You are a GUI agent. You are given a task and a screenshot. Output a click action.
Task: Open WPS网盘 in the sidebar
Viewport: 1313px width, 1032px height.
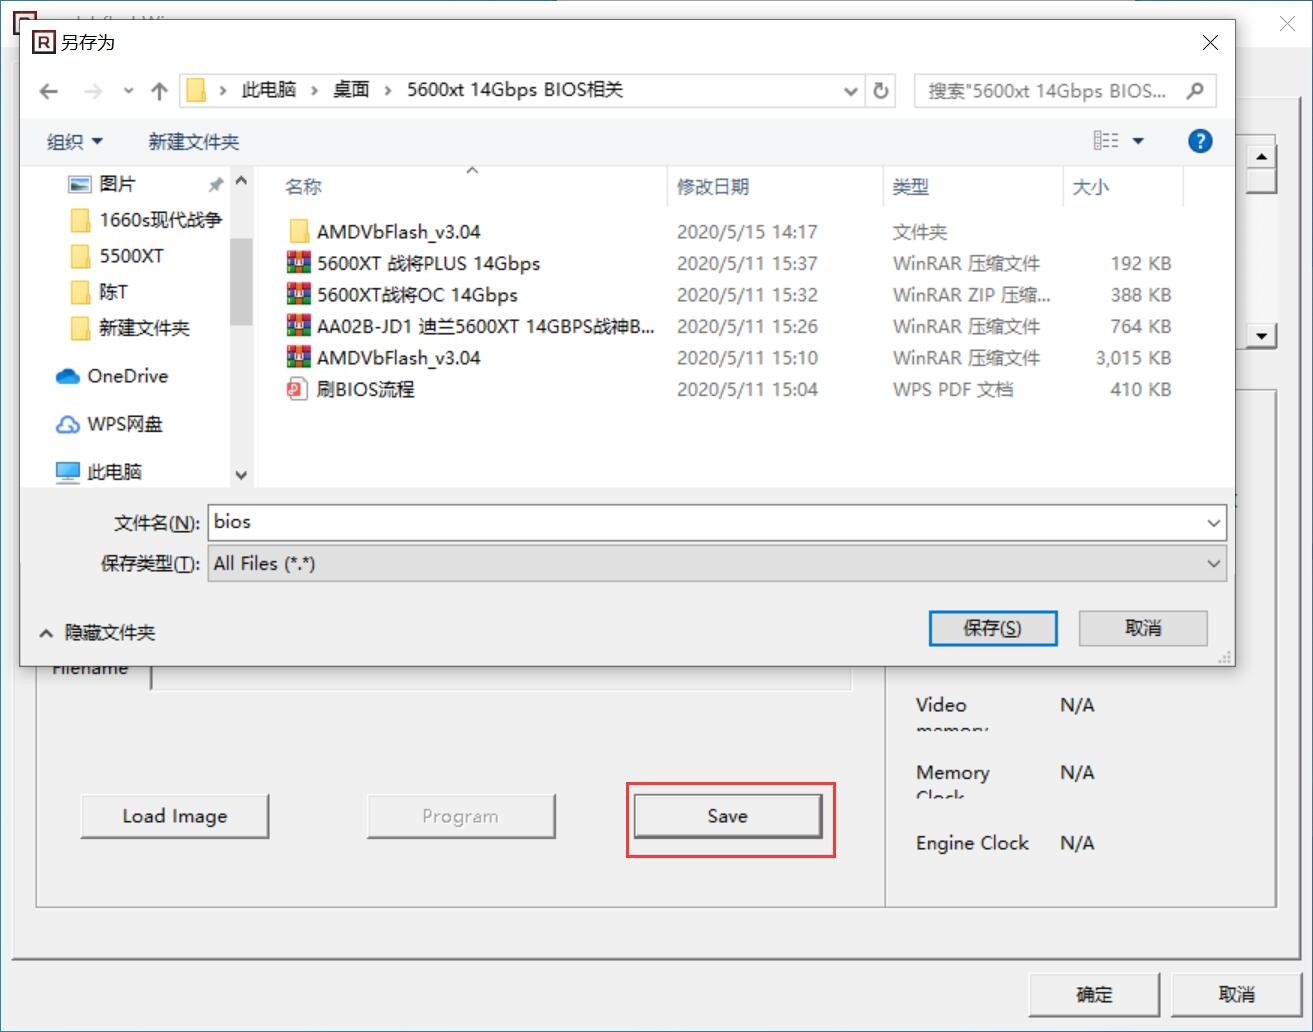(124, 424)
